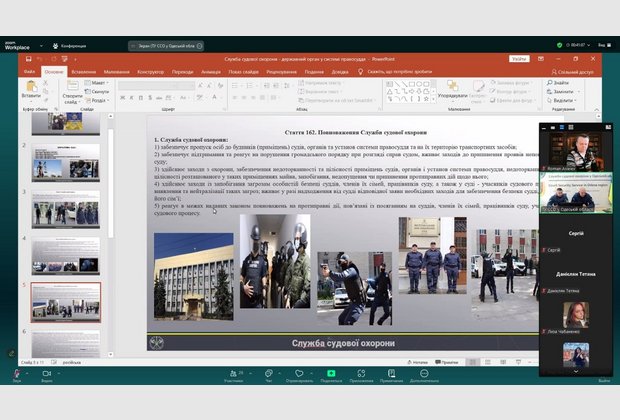Open the Вставлення ribbon tab
Image resolution: width=620 pixels, height=420 pixels.
click(85, 72)
